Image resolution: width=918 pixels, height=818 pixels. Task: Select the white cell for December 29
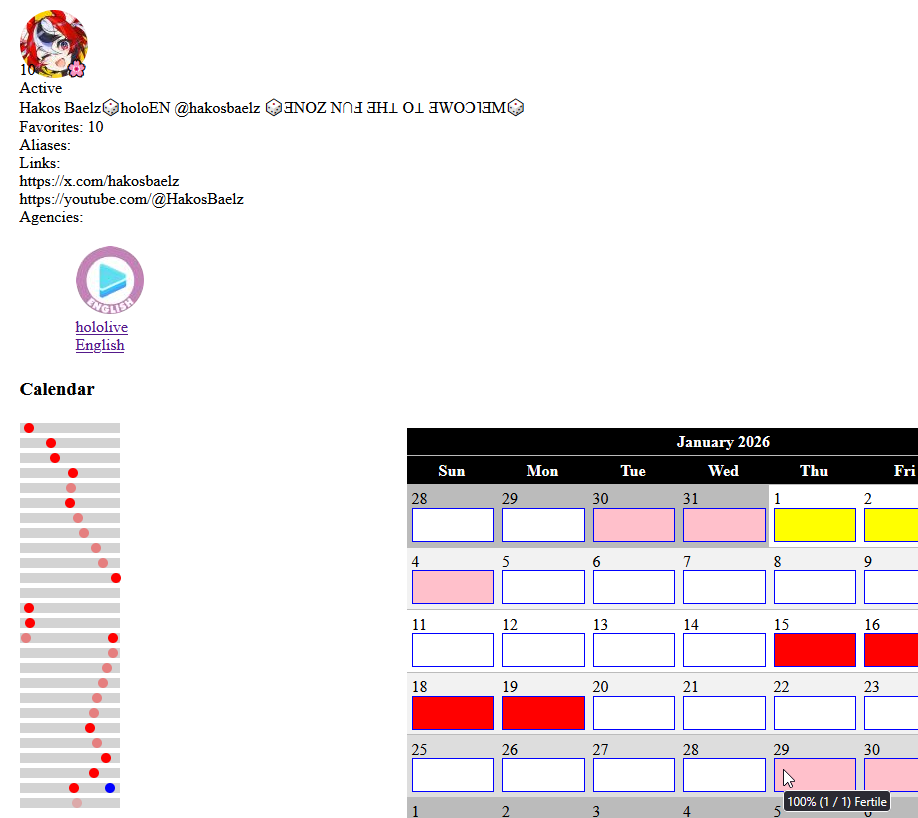[543, 525]
